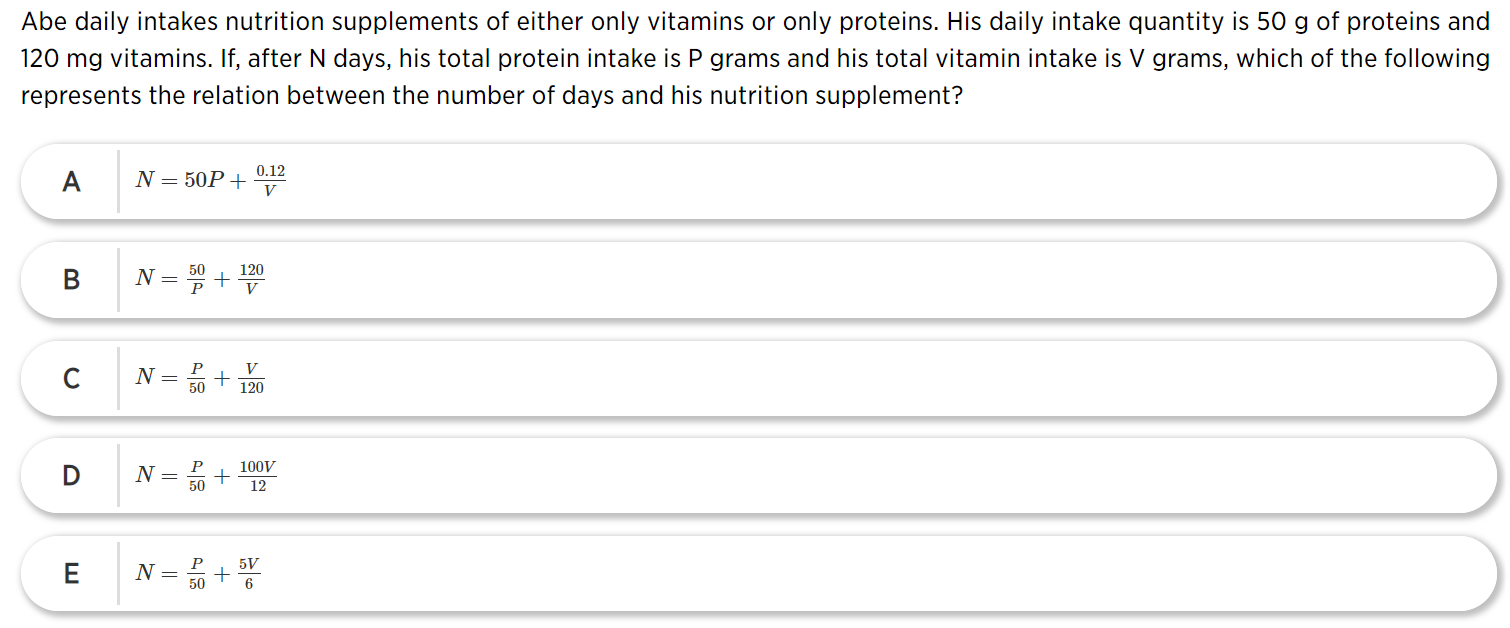Click formula N = 50P + 0.12/V

point(211,180)
